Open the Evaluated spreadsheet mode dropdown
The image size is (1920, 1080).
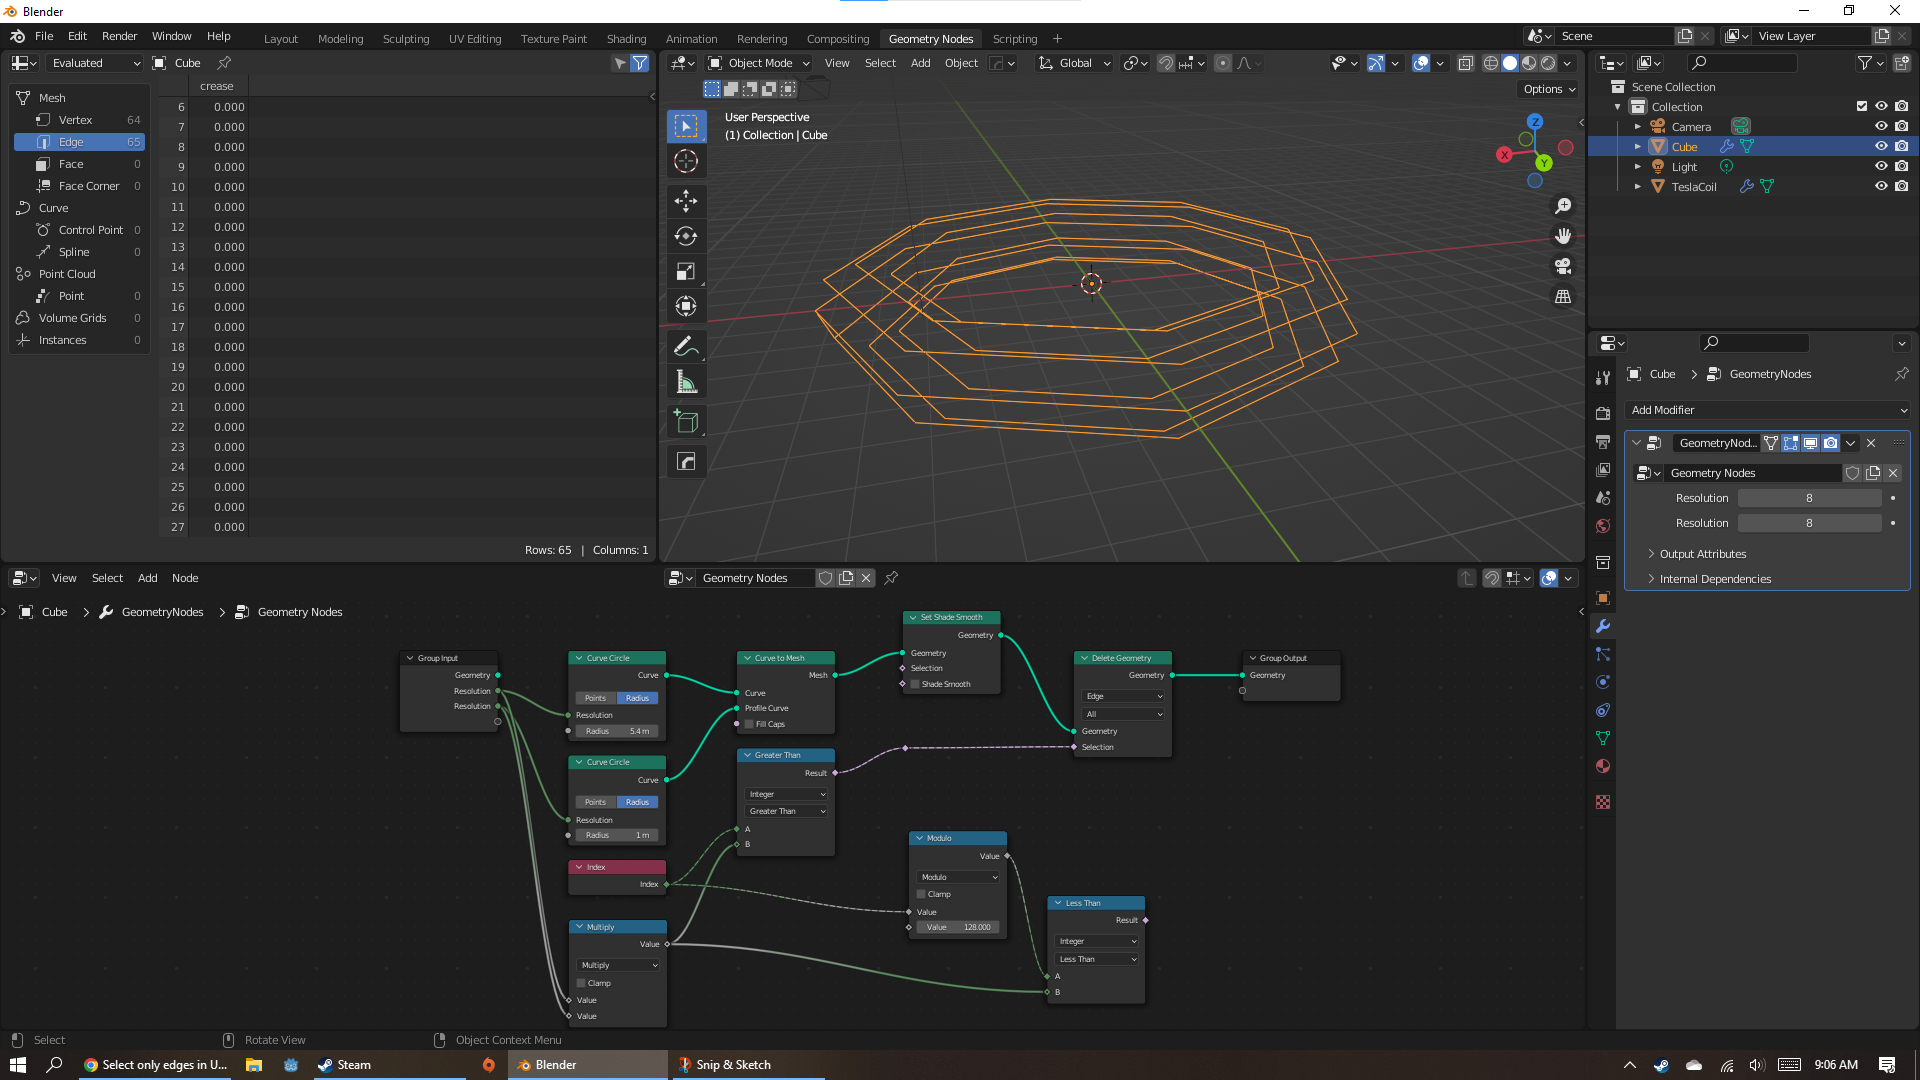(96, 63)
